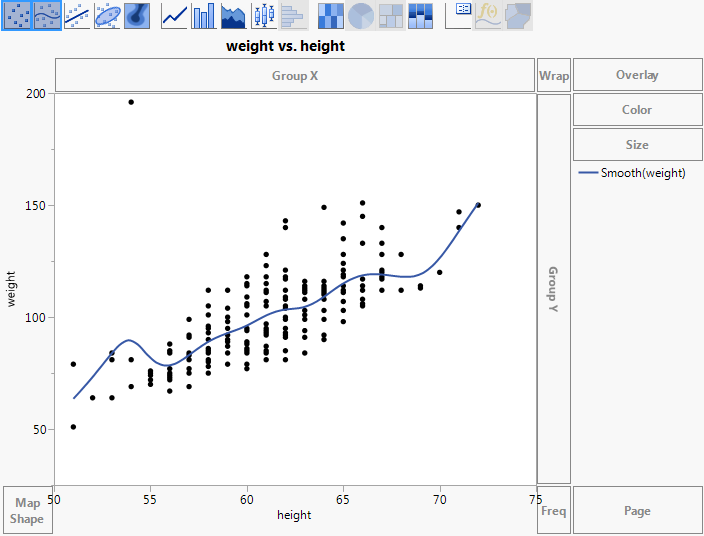704x536 pixels.
Task: Click the Map Shape drop zone
Action: coord(27,510)
